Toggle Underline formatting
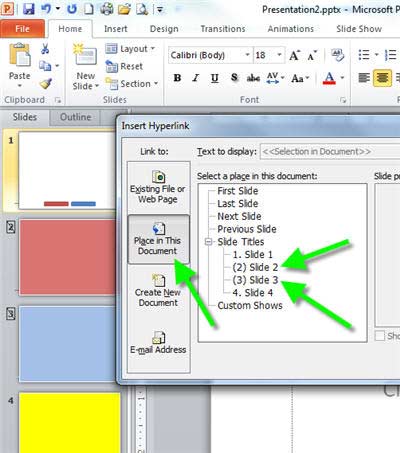400x453 pixels. click(215, 78)
